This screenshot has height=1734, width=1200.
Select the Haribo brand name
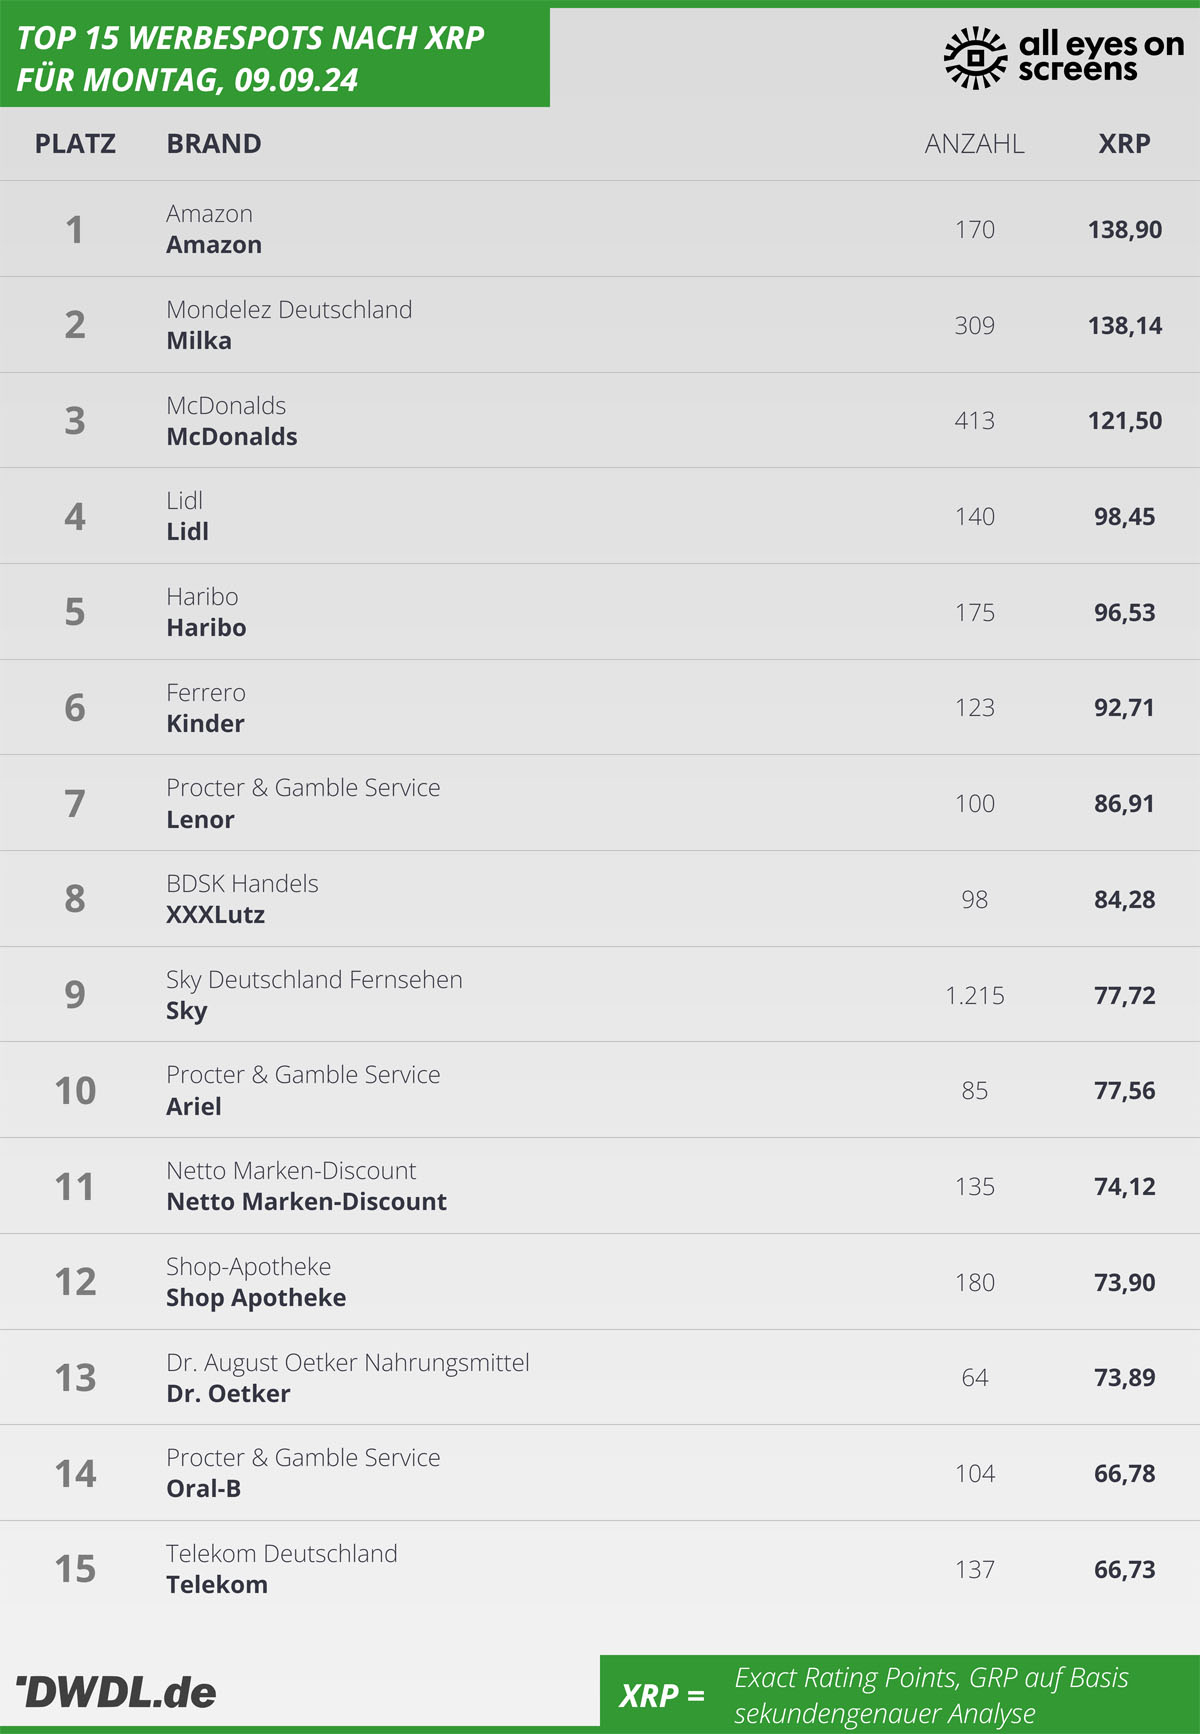coord(206,628)
